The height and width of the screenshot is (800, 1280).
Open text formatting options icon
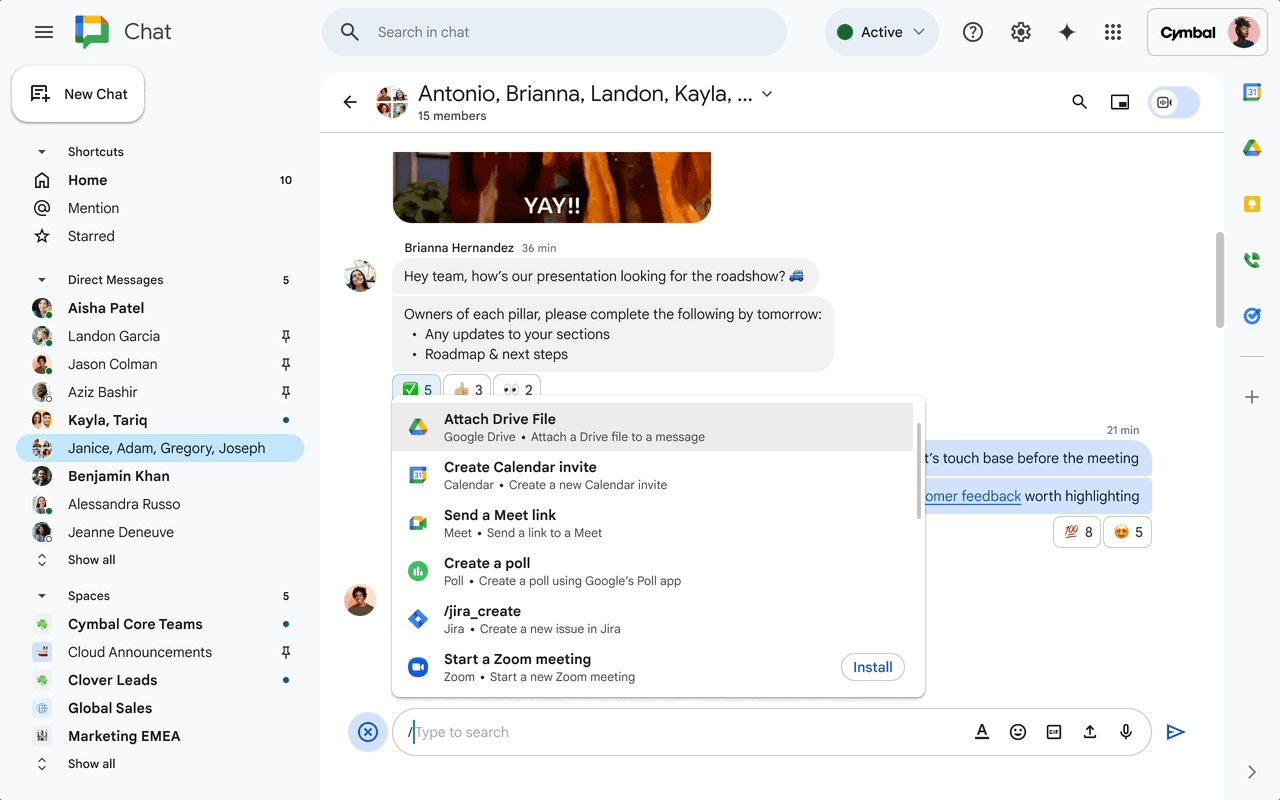pyautogui.click(x=982, y=732)
